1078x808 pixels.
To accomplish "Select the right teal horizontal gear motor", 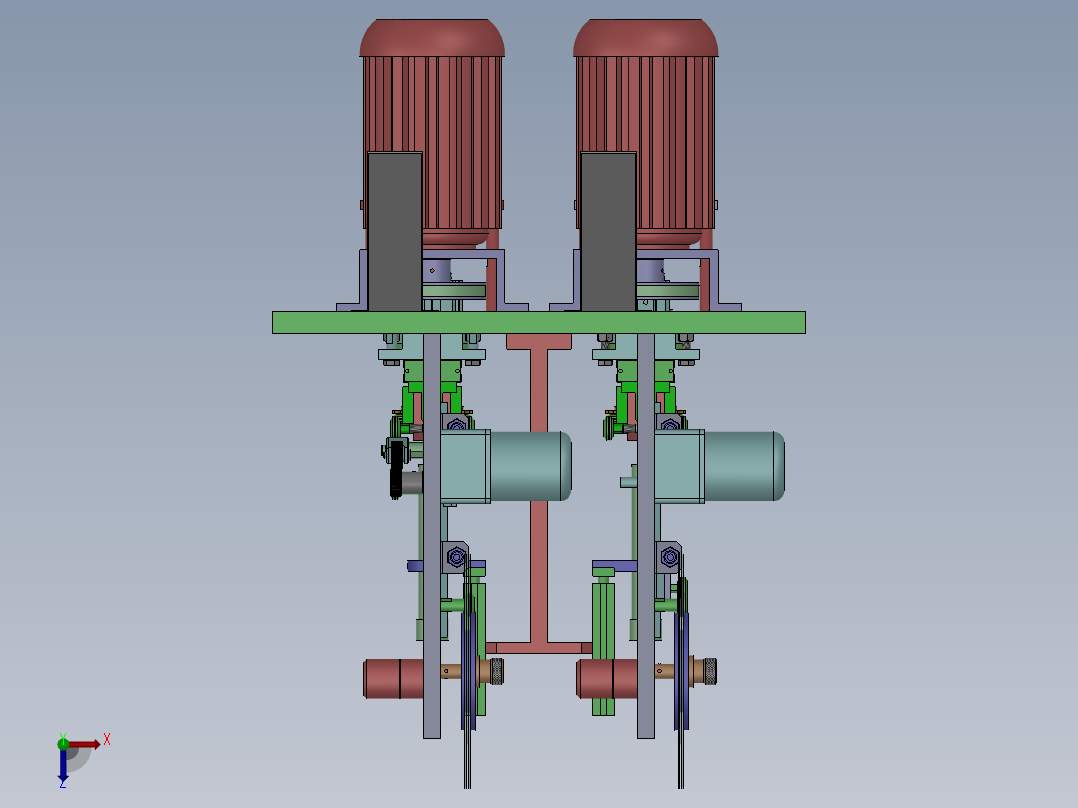I will 718,466.
